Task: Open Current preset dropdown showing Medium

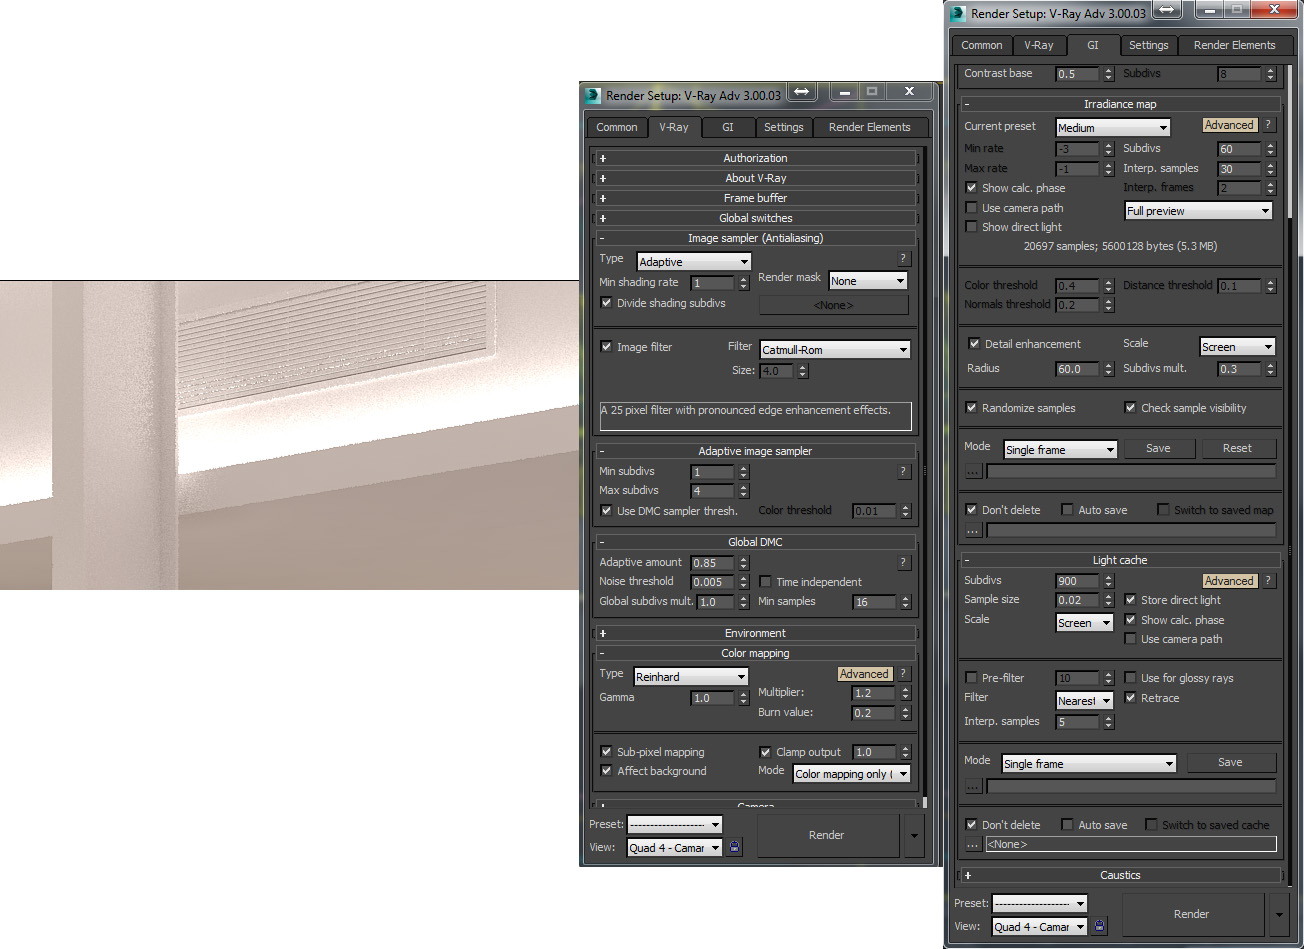Action: [x=1113, y=128]
